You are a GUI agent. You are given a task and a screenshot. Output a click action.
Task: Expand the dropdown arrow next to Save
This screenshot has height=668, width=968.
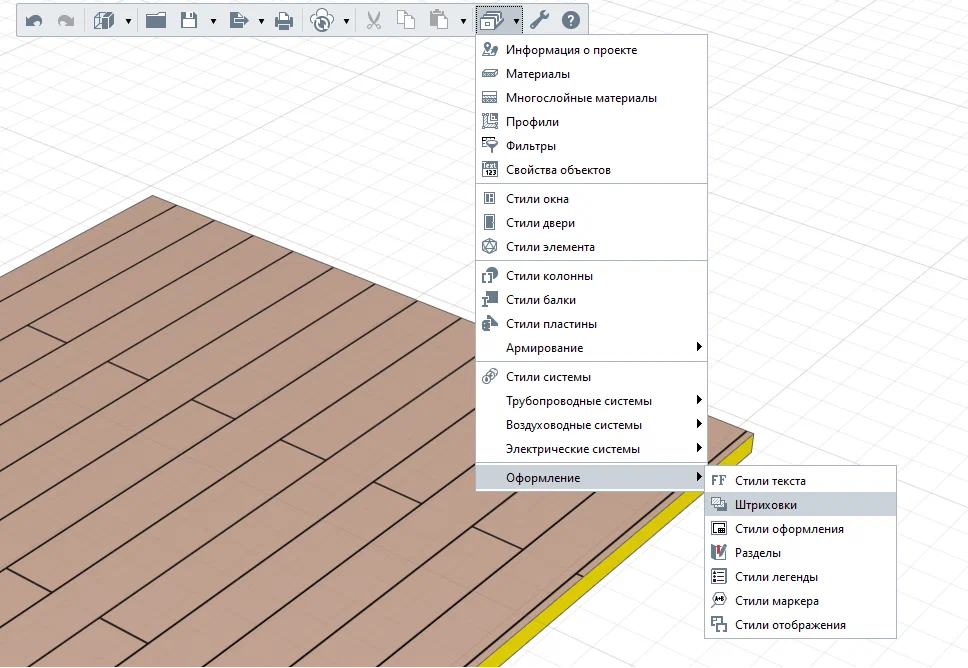click(x=213, y=20)
